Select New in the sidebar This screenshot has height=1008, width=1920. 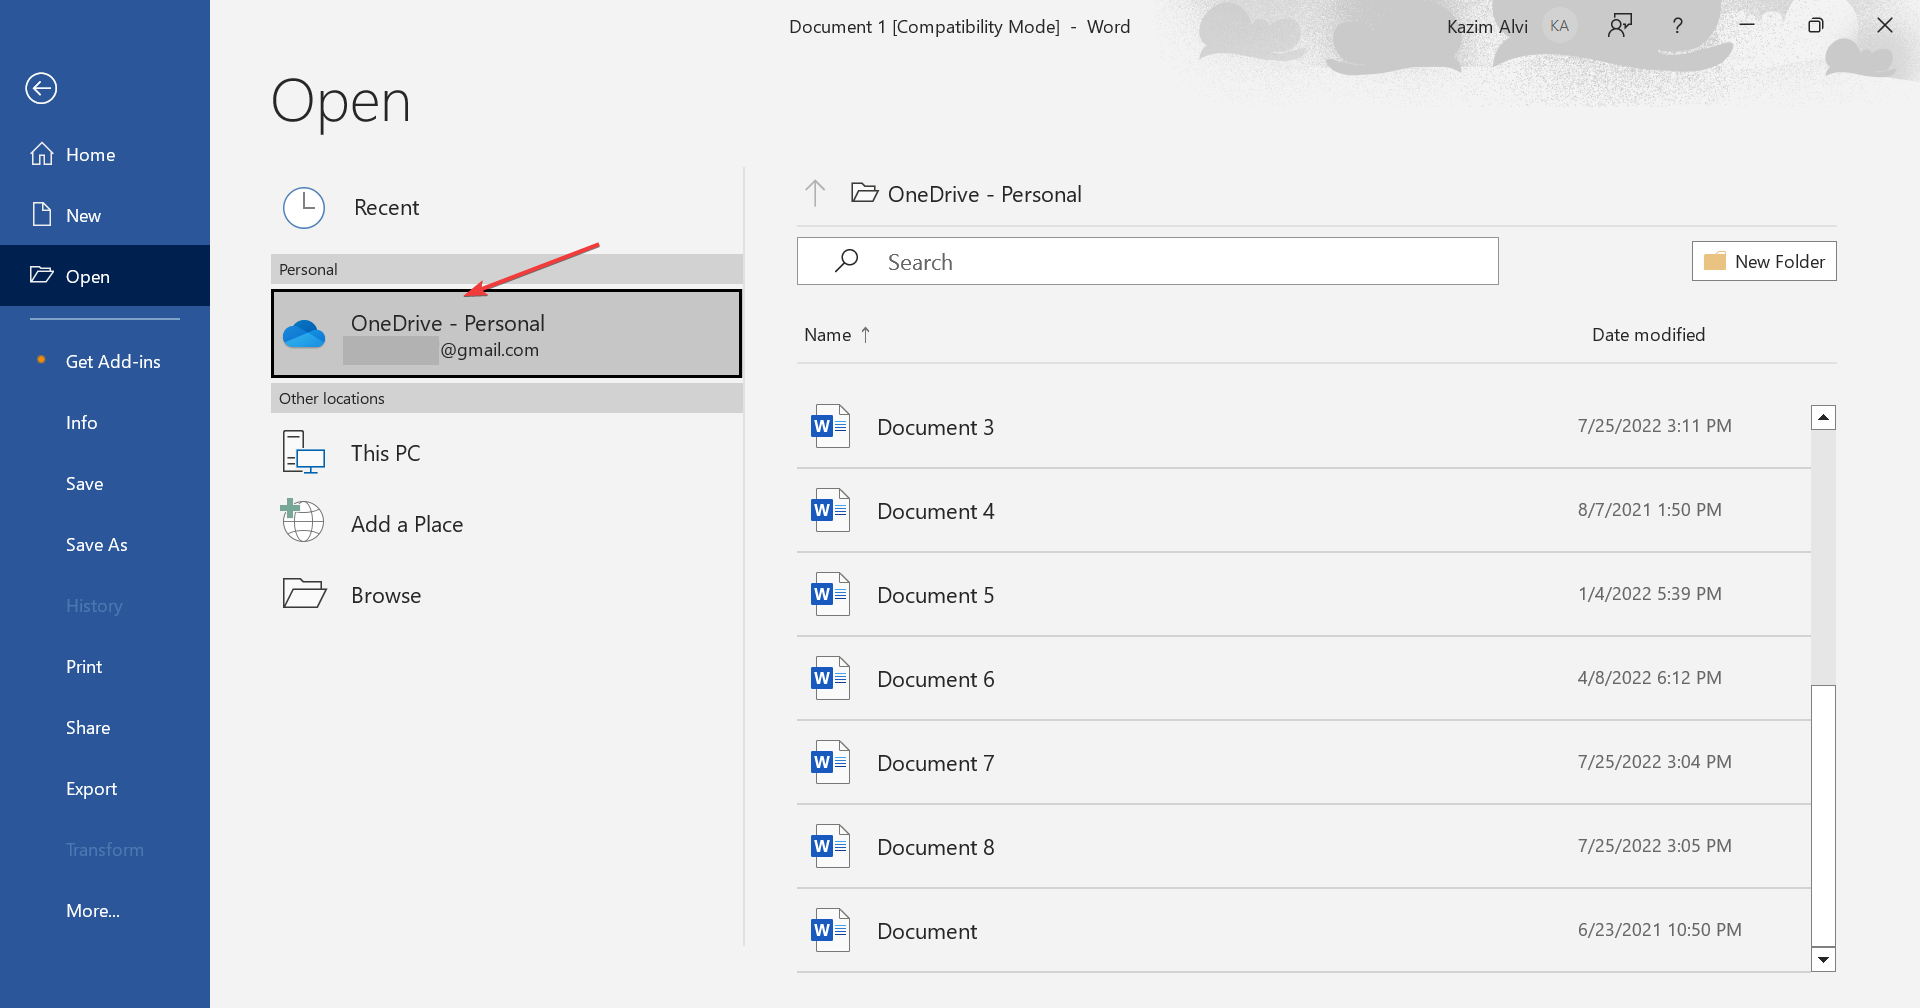(105, 215)
